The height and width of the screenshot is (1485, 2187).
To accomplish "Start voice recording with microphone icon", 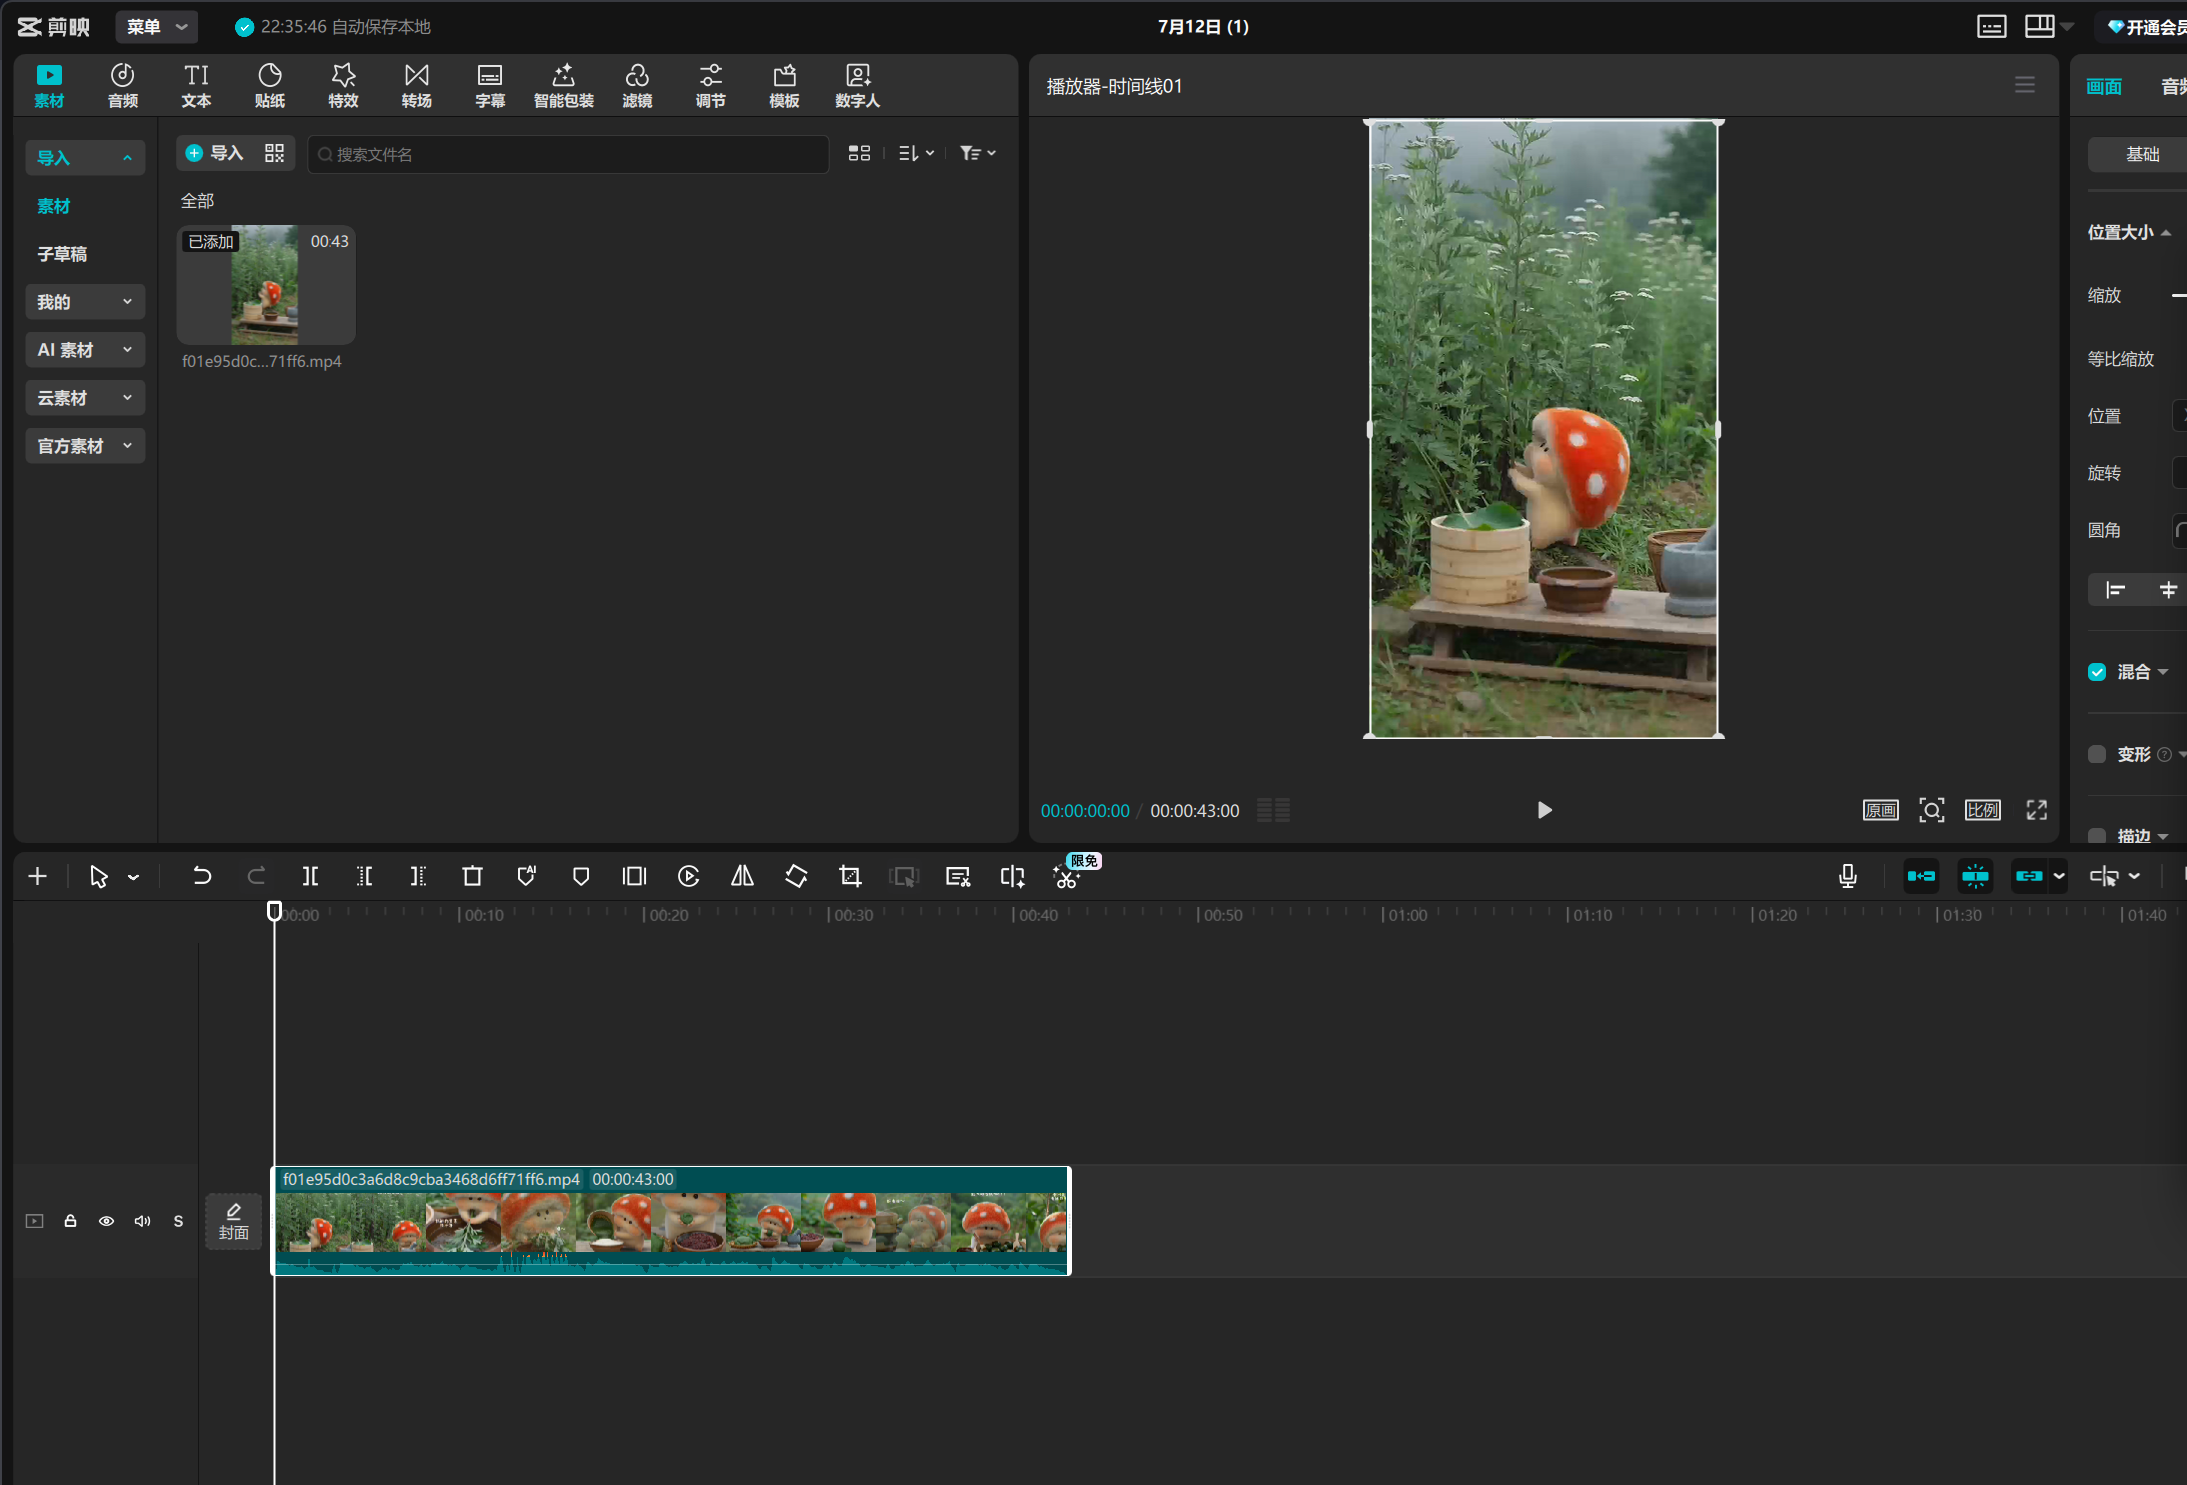I will pos(1847,876).
